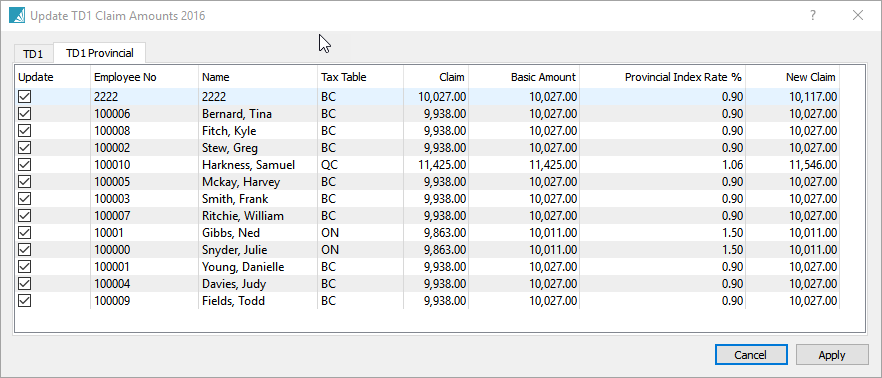Sort by Claim column header
Viewport: 882px width, 378px height.
tap(436, 77)
